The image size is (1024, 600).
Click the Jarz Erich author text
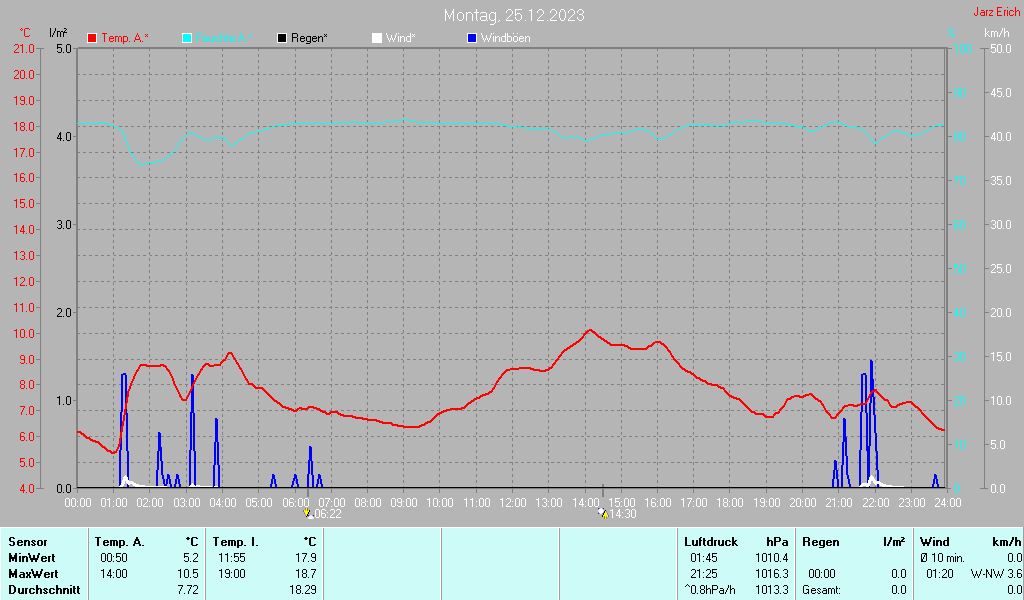(x=997, y=12)
